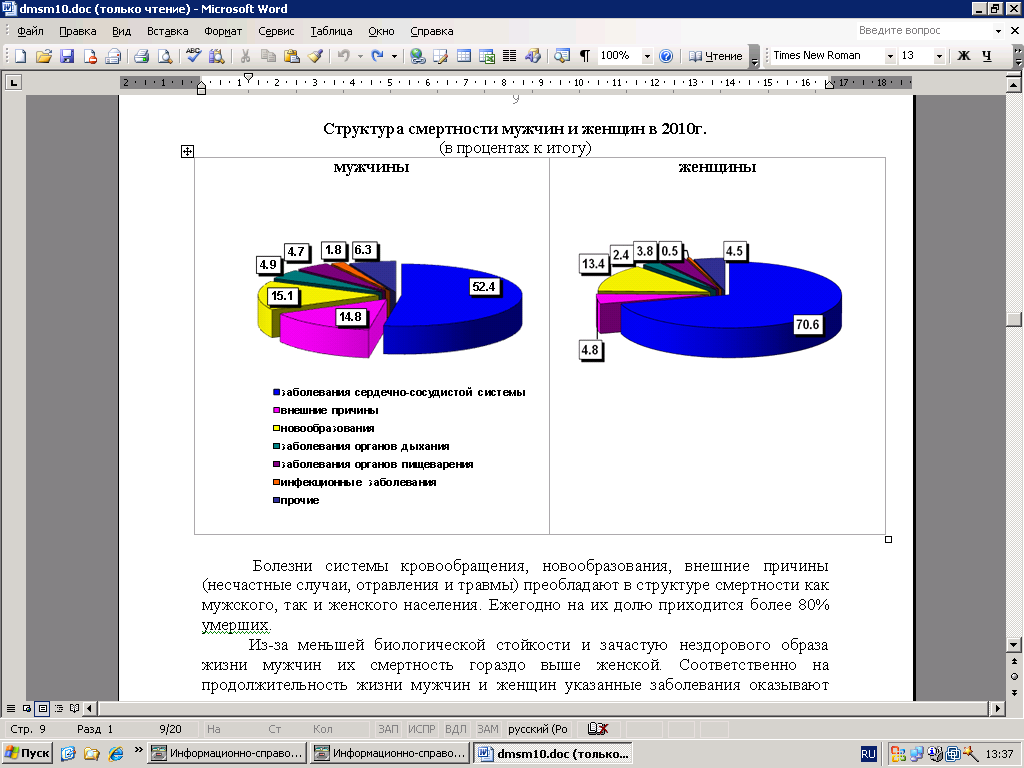Create a new blank document

(20, 56)
